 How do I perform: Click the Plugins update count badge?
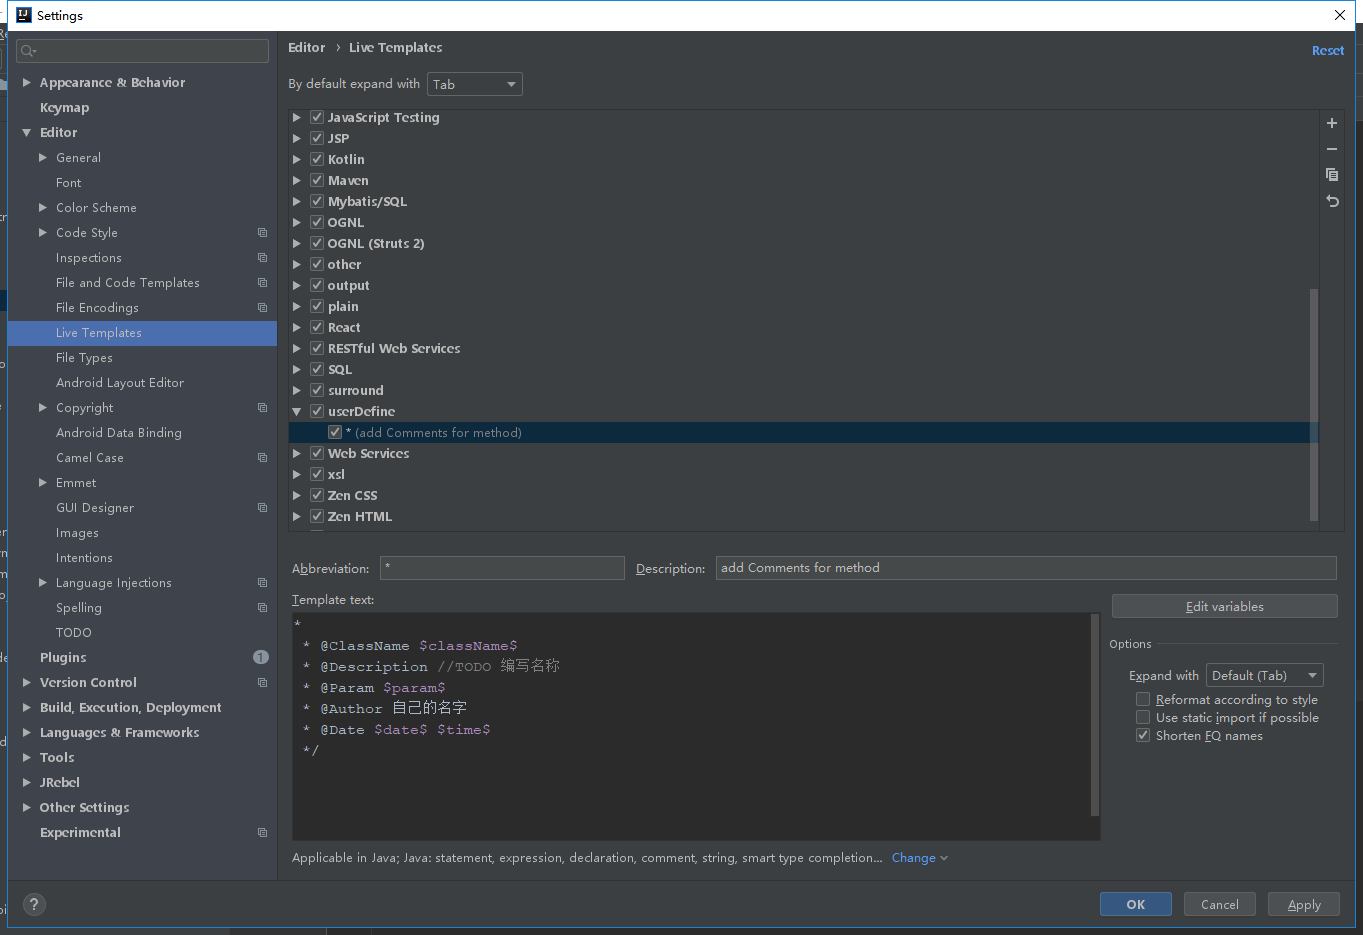(x=261, y=657)
